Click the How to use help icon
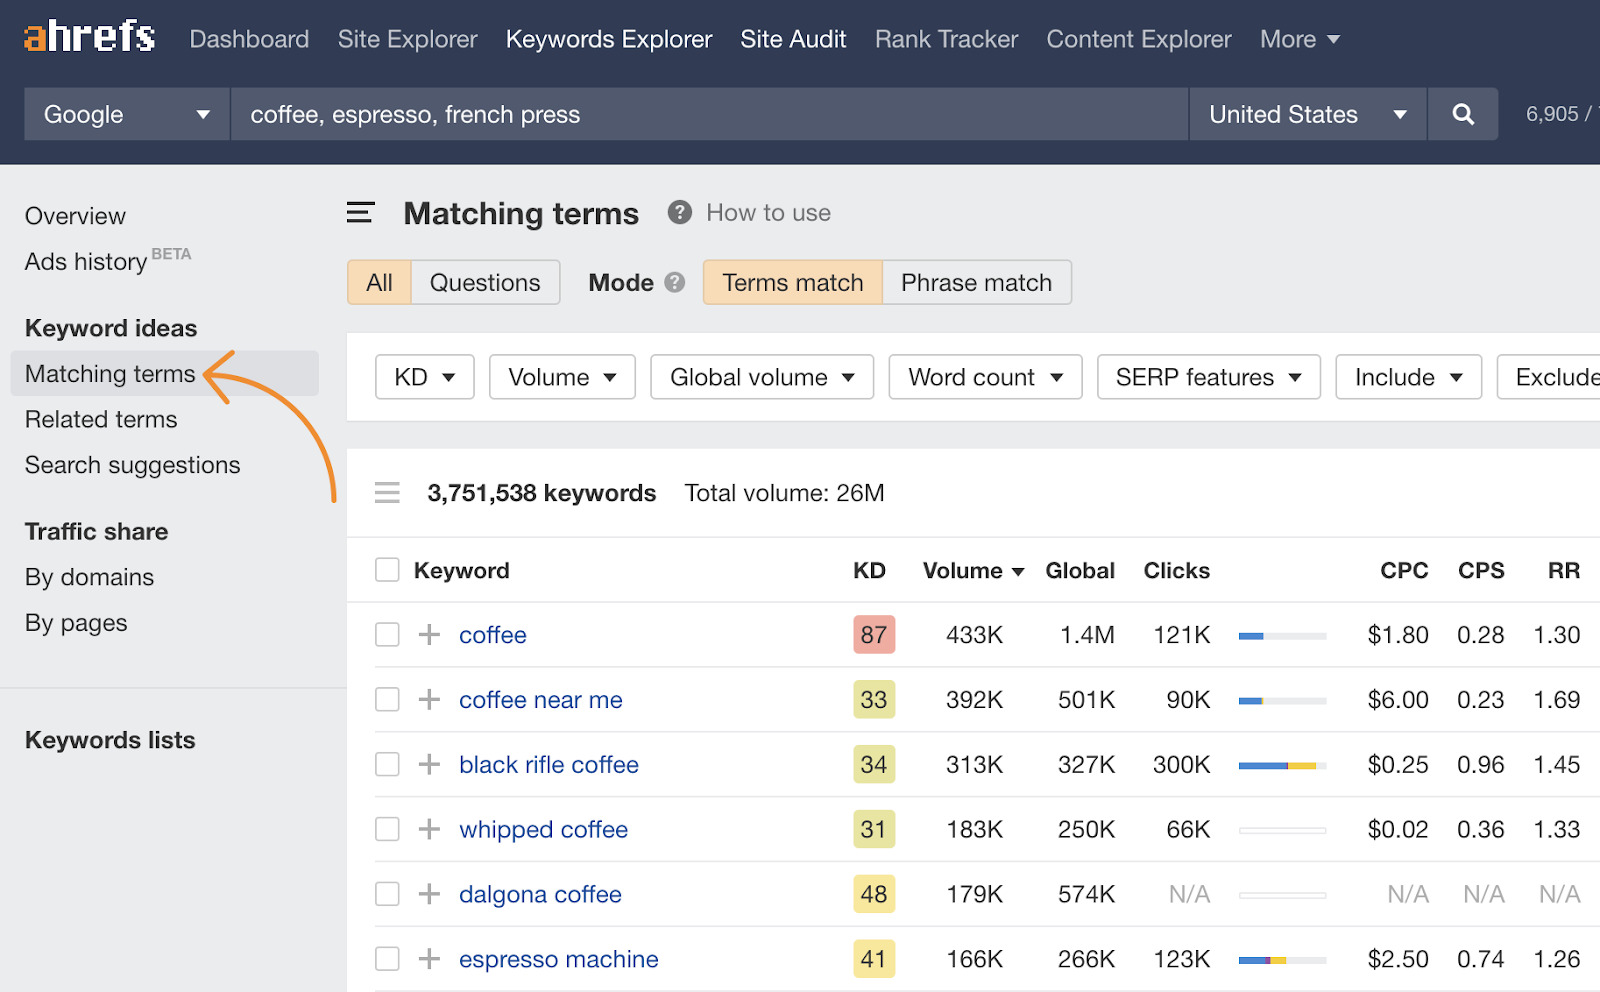Screen dimensions: 1600x992 (x=680, y=213)
